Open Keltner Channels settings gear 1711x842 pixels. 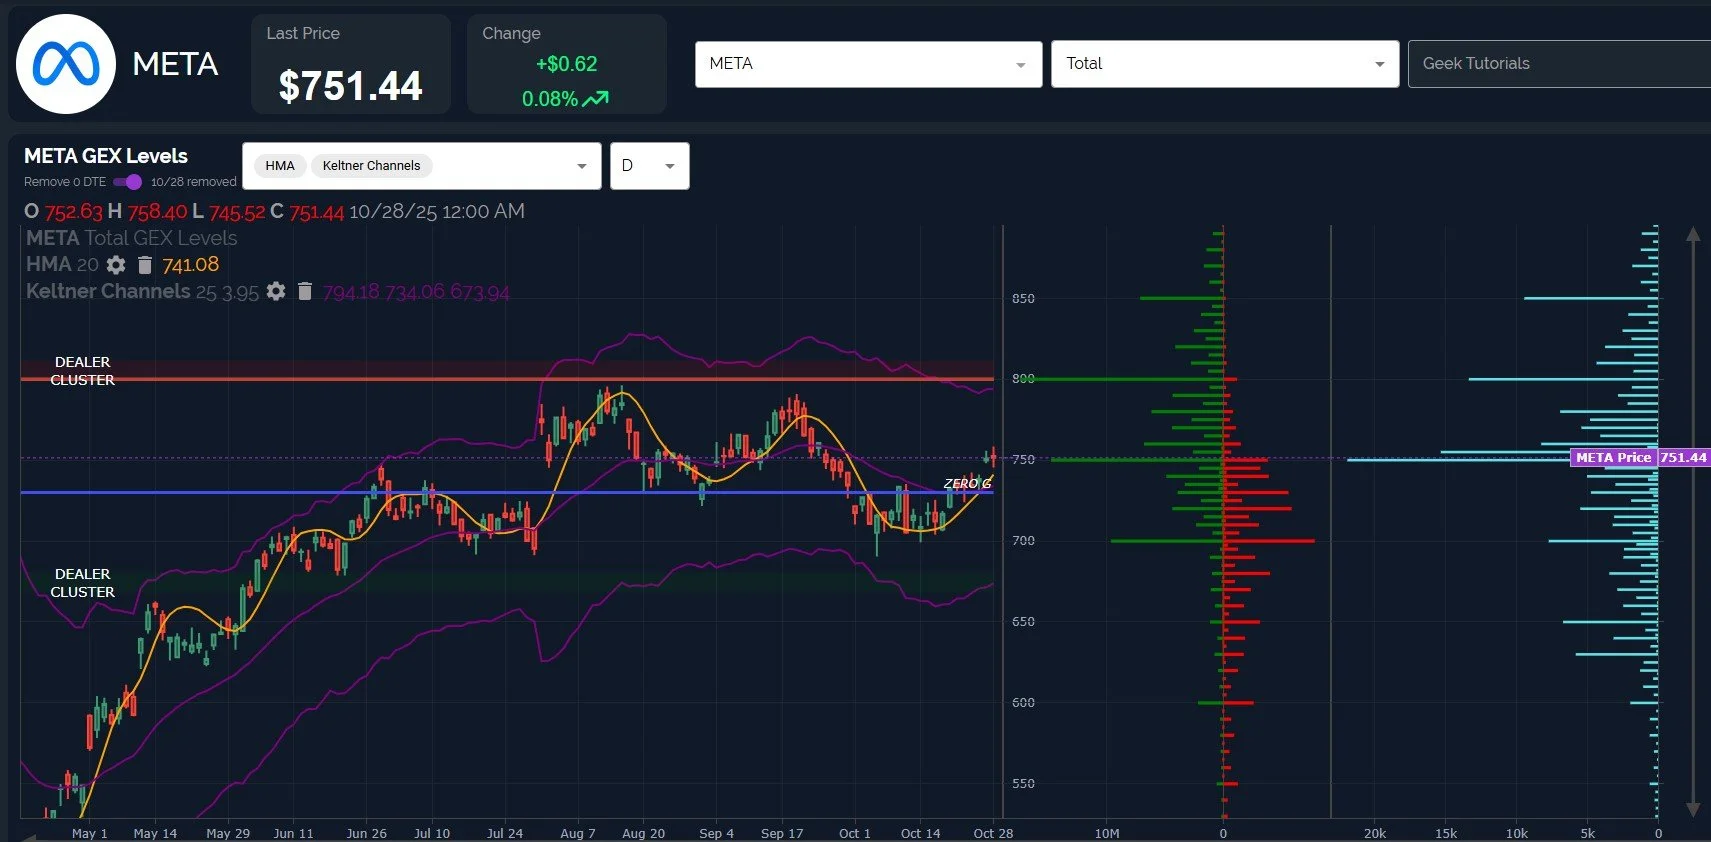click(x=276, y=291)
